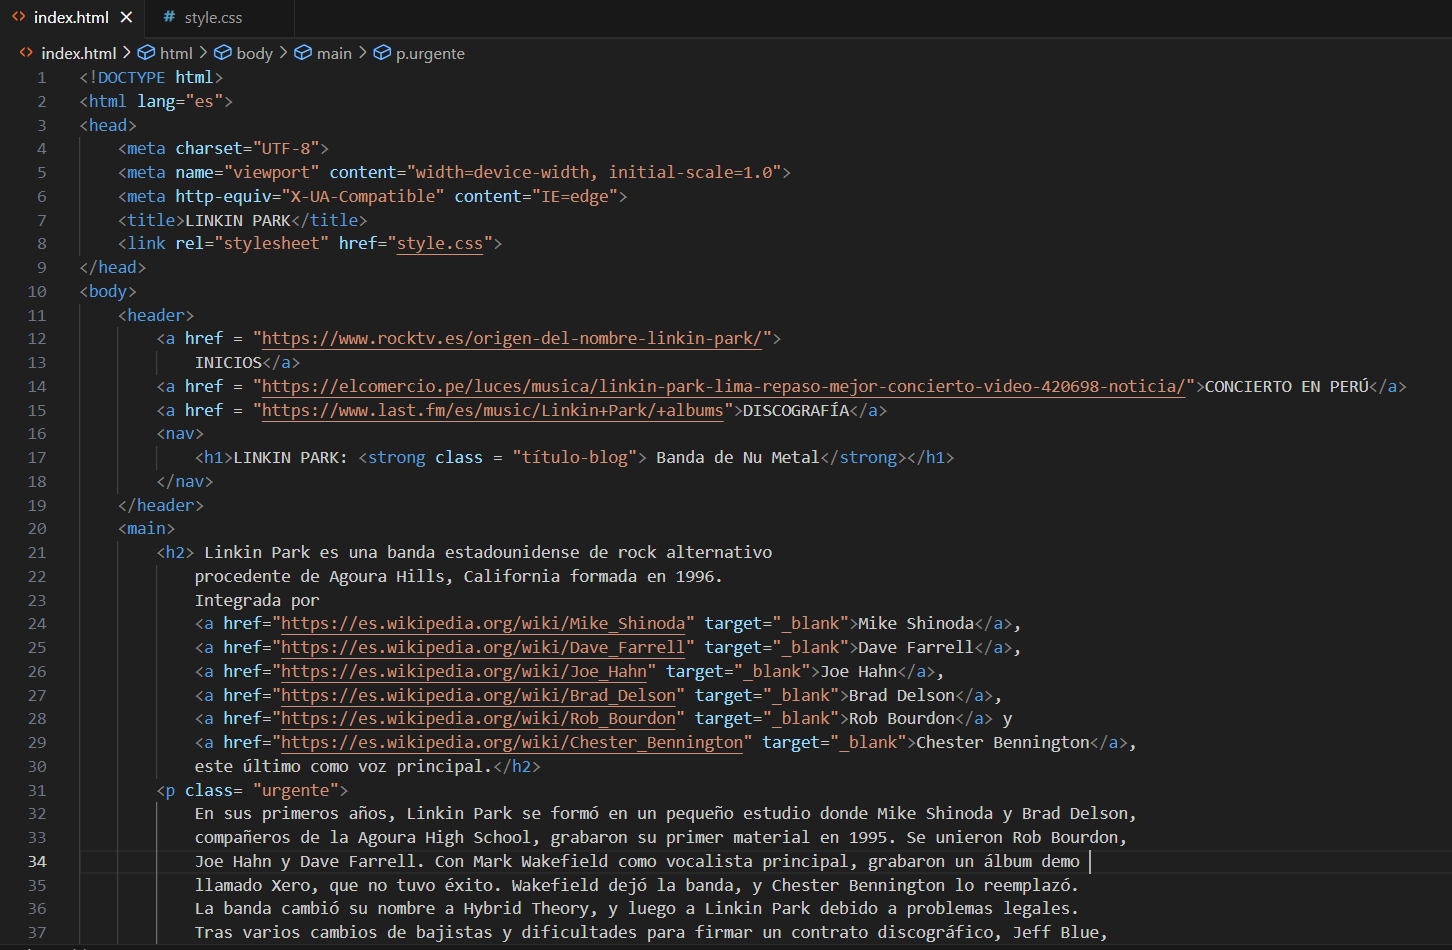This screenshot has width=1452, height=950.
Task: Click the last.fm URL on line 15
Action: (x=493, y=411)
